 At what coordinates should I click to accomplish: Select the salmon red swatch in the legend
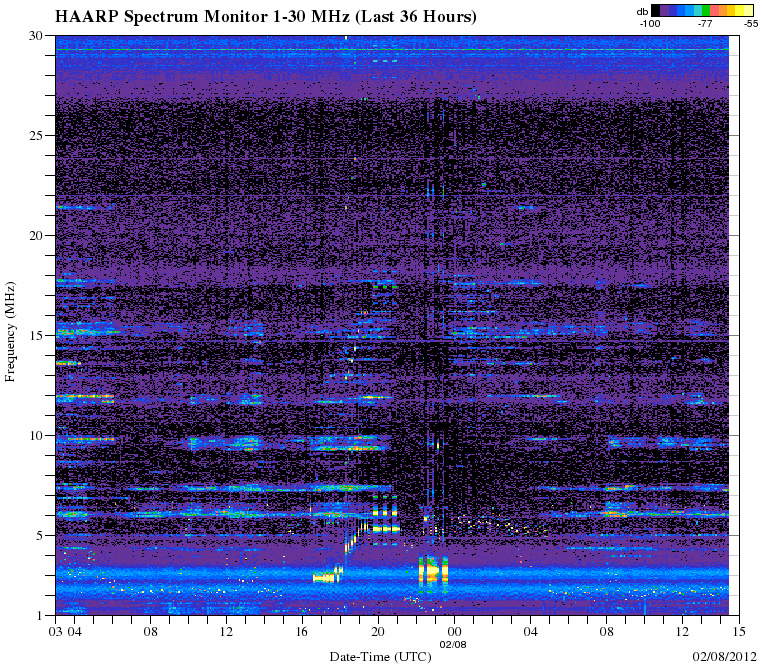tap(714, 10)
